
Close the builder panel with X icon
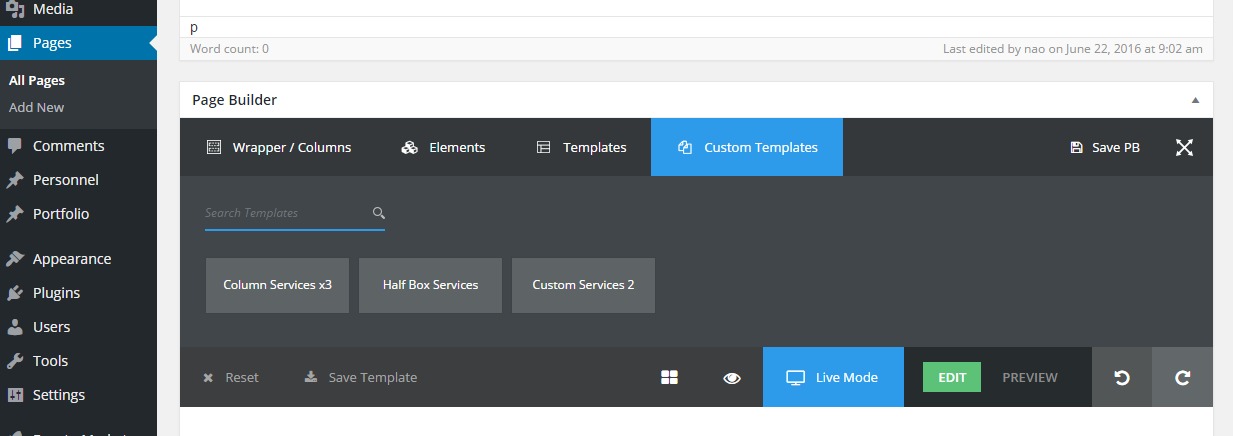tap(1184, 147)
